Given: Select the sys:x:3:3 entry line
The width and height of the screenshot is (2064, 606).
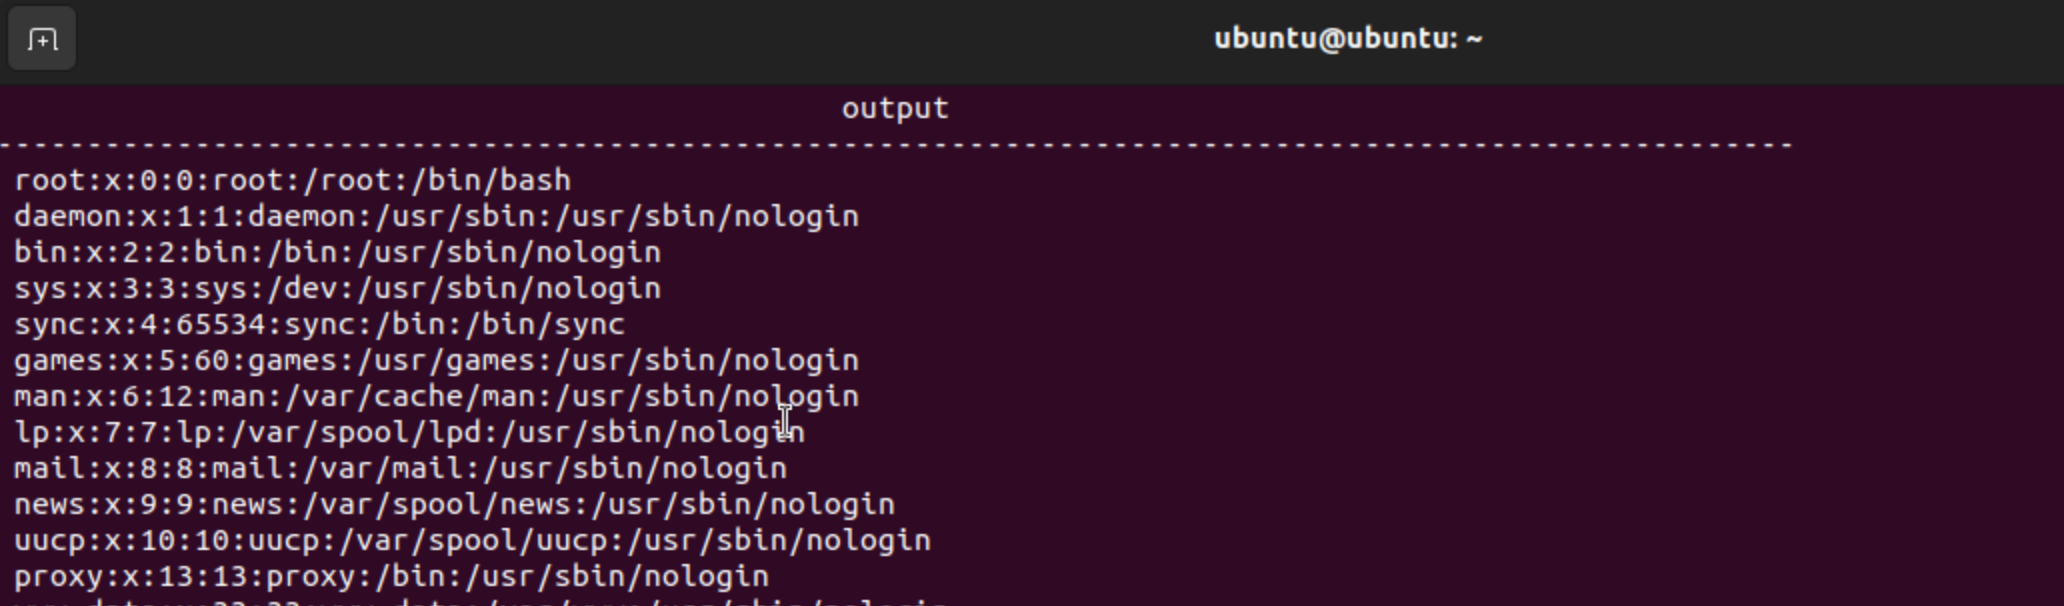Looking at the screenshot, I should pyautogui.click(x=338, y=289).
